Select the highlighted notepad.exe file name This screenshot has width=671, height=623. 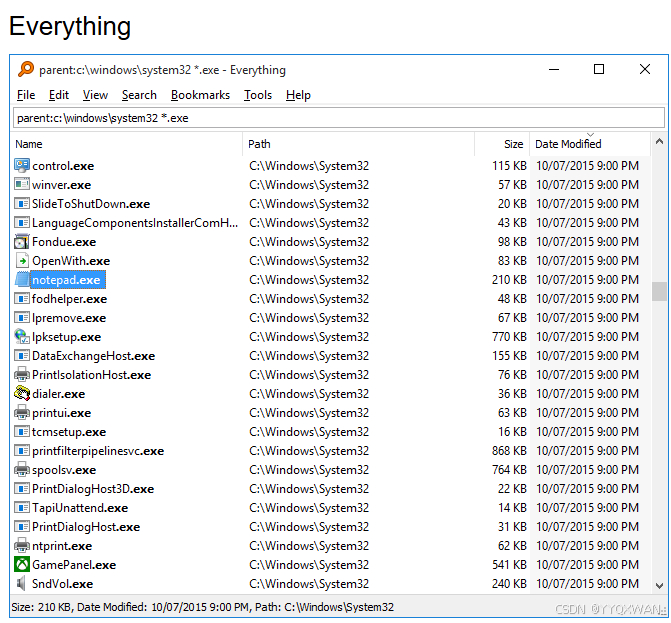(68, 280)
